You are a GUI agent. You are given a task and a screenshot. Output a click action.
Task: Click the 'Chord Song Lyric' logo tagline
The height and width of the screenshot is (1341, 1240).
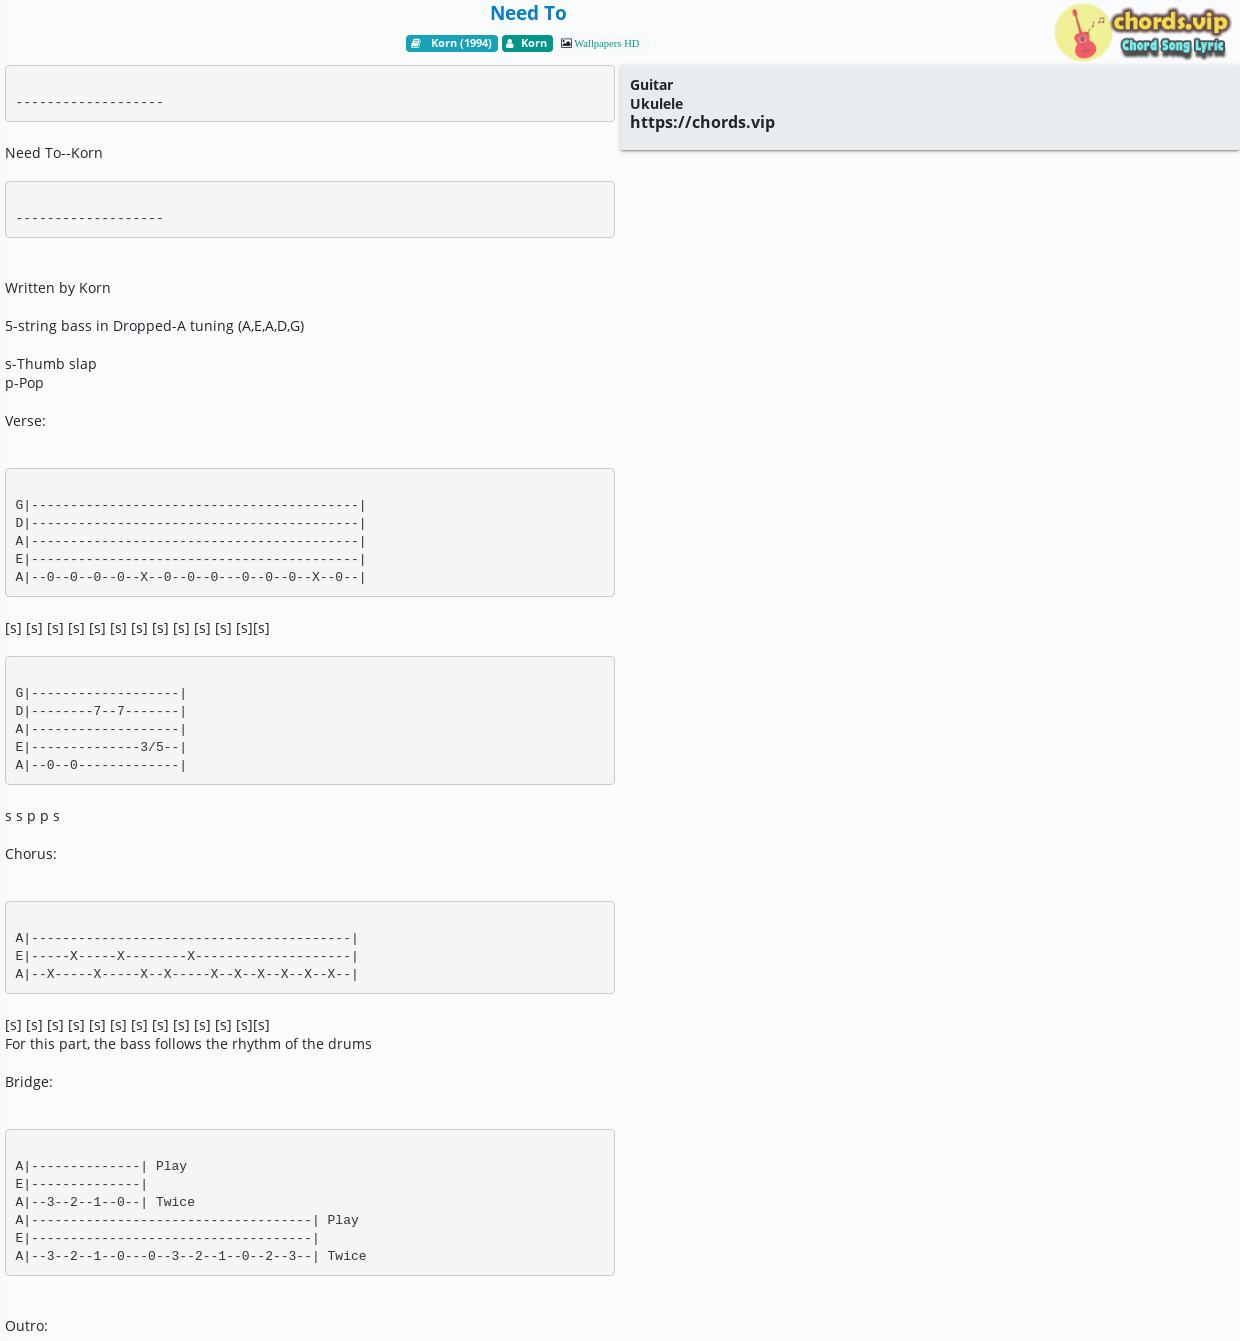tap(1172, 46)
